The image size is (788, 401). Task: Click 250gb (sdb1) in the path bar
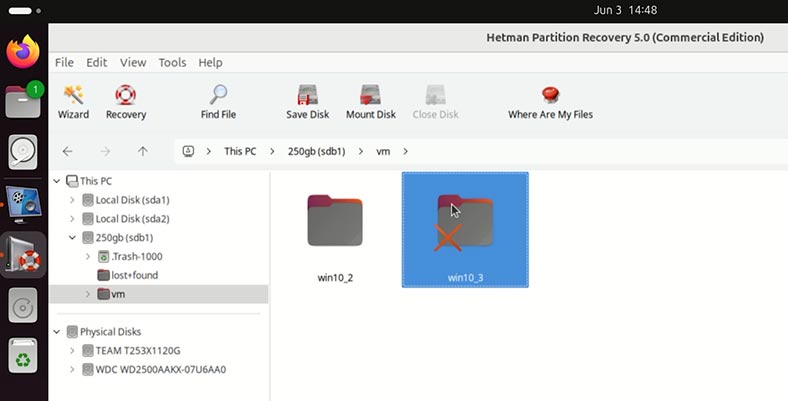(x=317, y=151)
